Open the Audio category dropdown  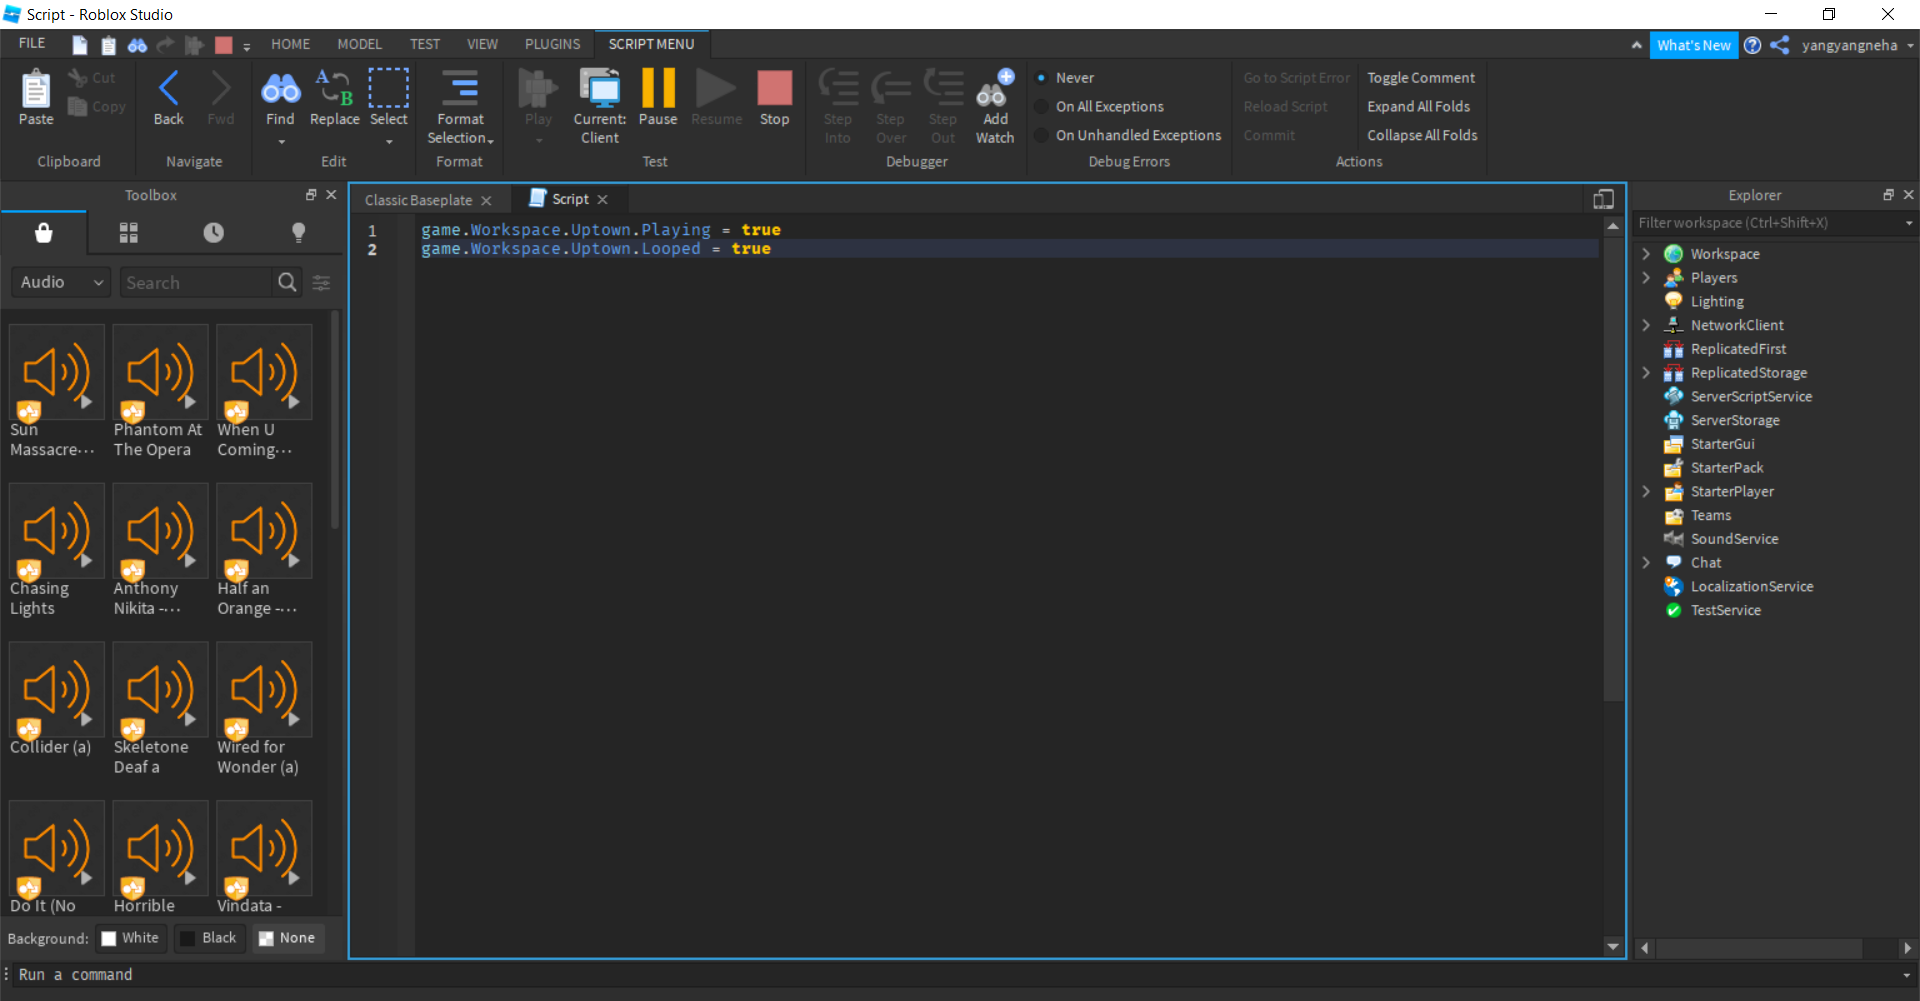point(61,283)
